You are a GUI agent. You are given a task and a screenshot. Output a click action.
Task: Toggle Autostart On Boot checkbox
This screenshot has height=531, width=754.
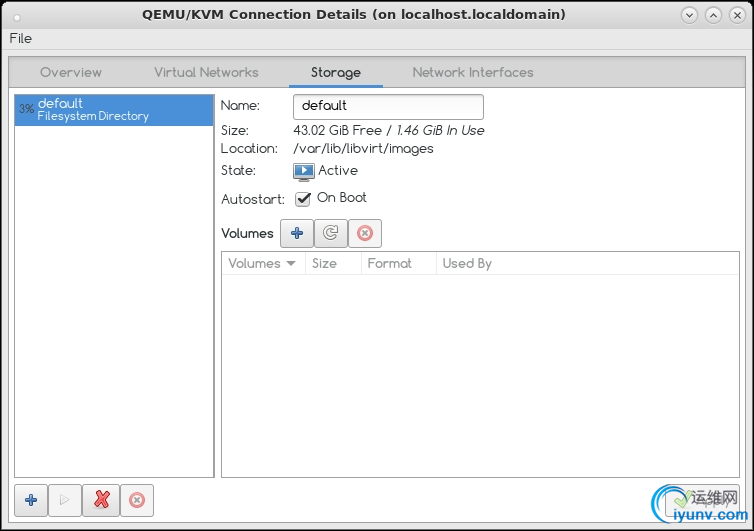pos(302,199)
